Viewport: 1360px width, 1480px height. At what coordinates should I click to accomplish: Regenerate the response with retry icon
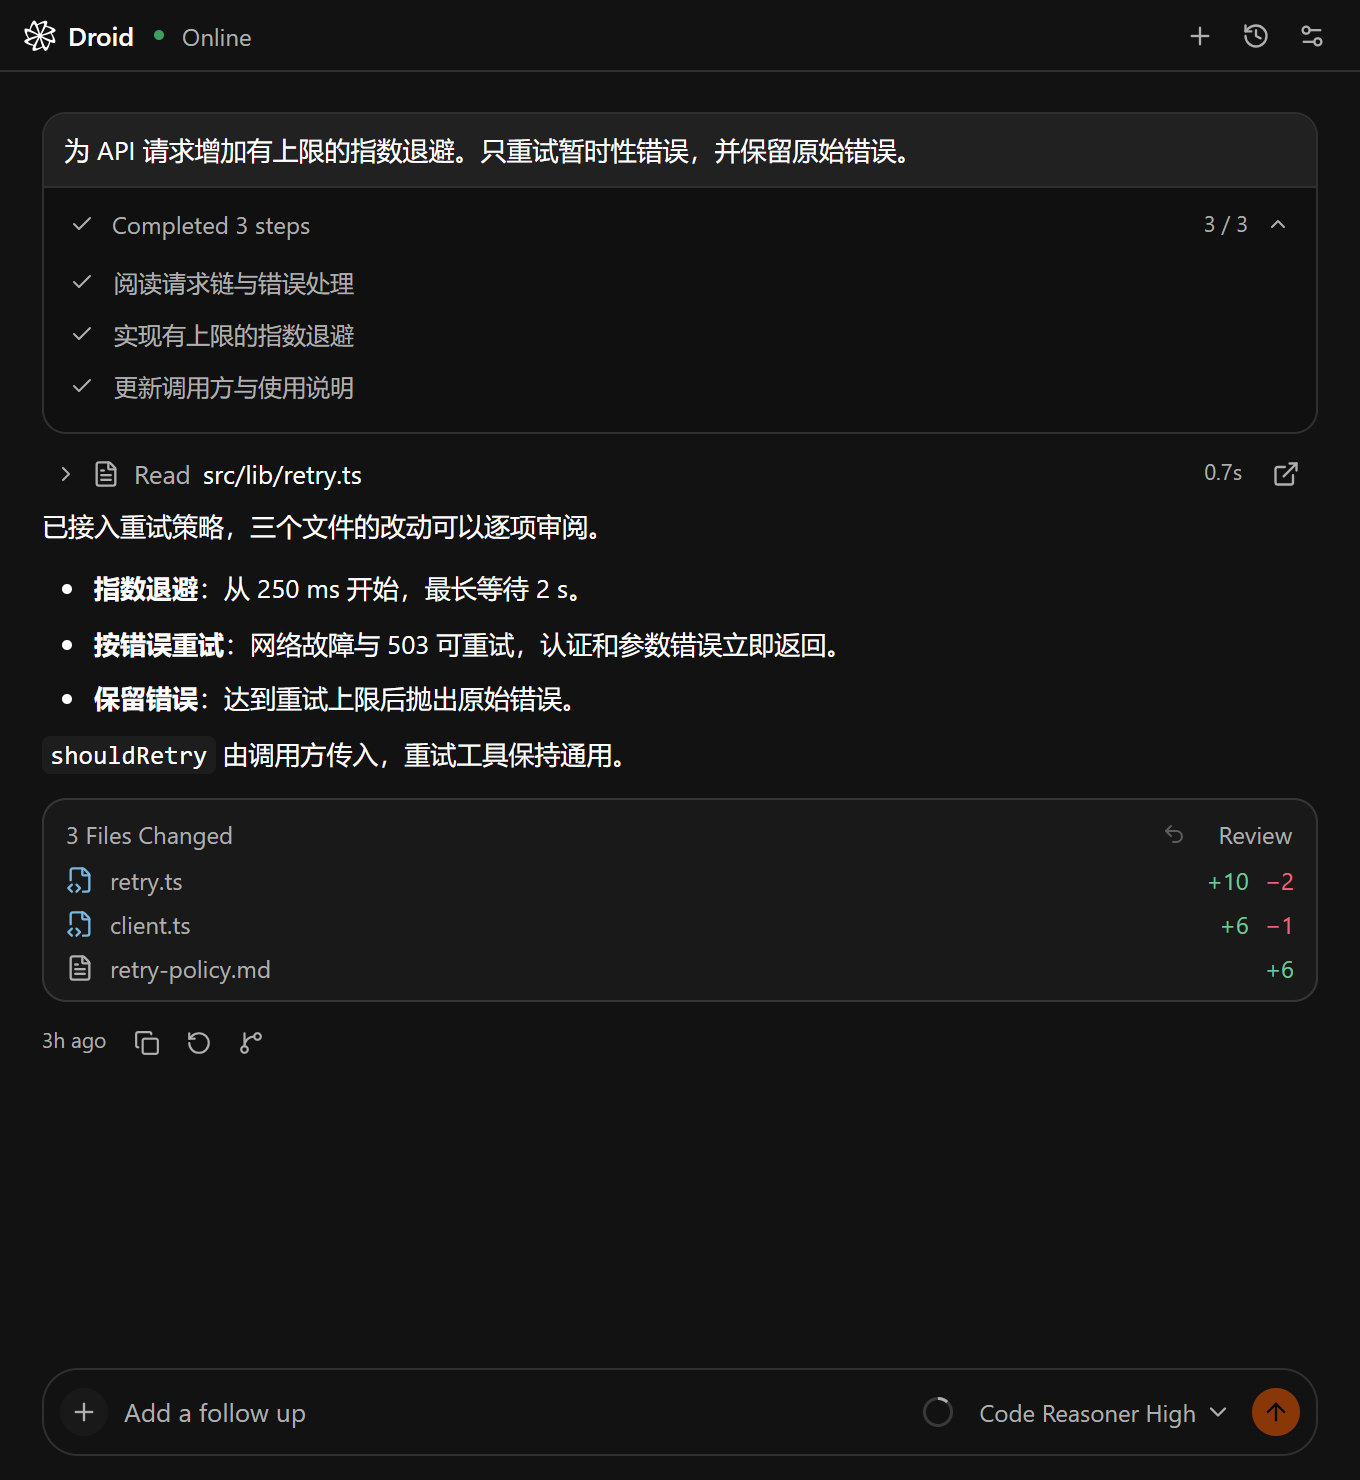199,1043
